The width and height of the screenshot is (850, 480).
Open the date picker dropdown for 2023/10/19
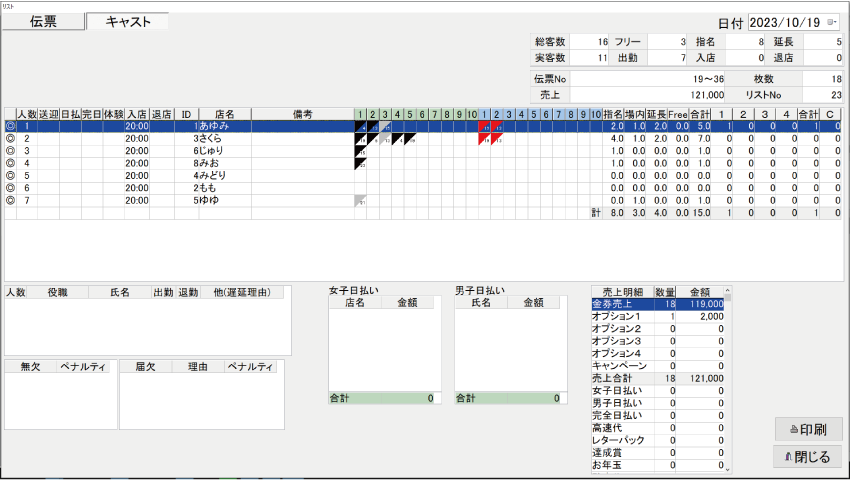tap(831, 22)
